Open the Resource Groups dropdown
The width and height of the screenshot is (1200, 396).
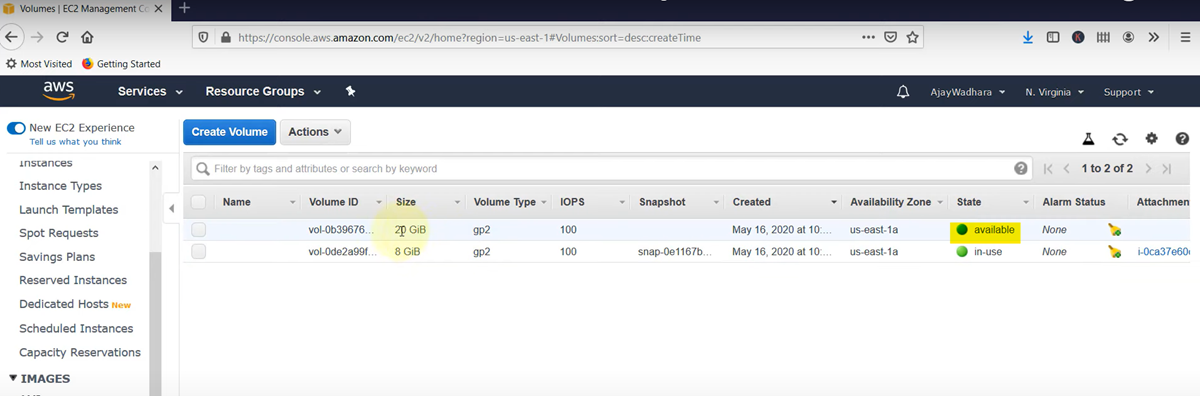263,91
